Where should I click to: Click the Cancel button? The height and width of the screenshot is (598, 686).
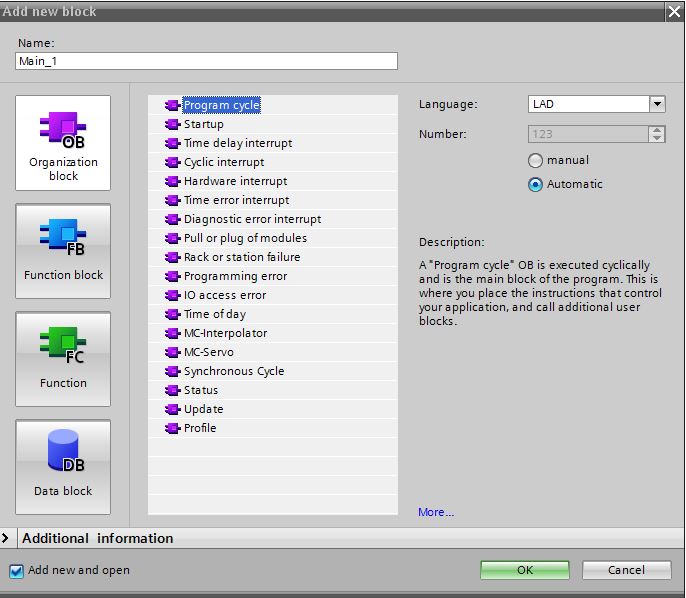pyautogui.click(x=626, y=570)
